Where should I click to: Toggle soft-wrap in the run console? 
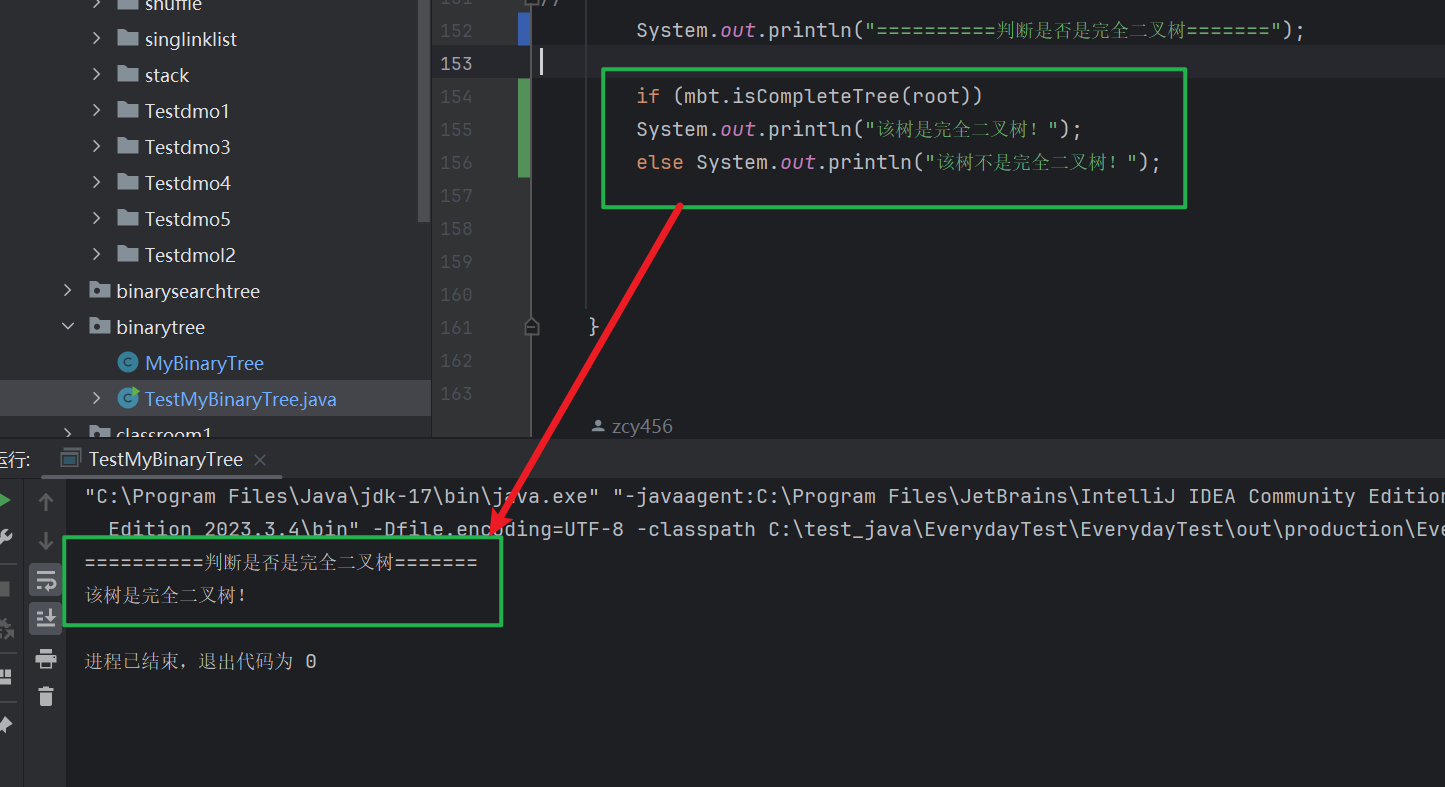[x=46, y=580]
